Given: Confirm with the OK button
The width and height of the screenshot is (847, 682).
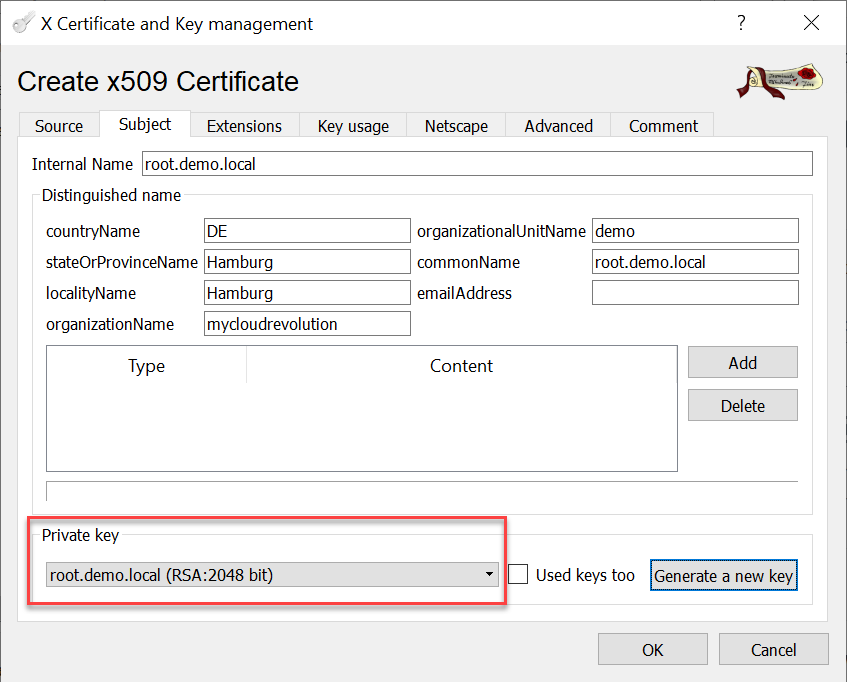Looking at the screenshot, I should coord(652,650).
